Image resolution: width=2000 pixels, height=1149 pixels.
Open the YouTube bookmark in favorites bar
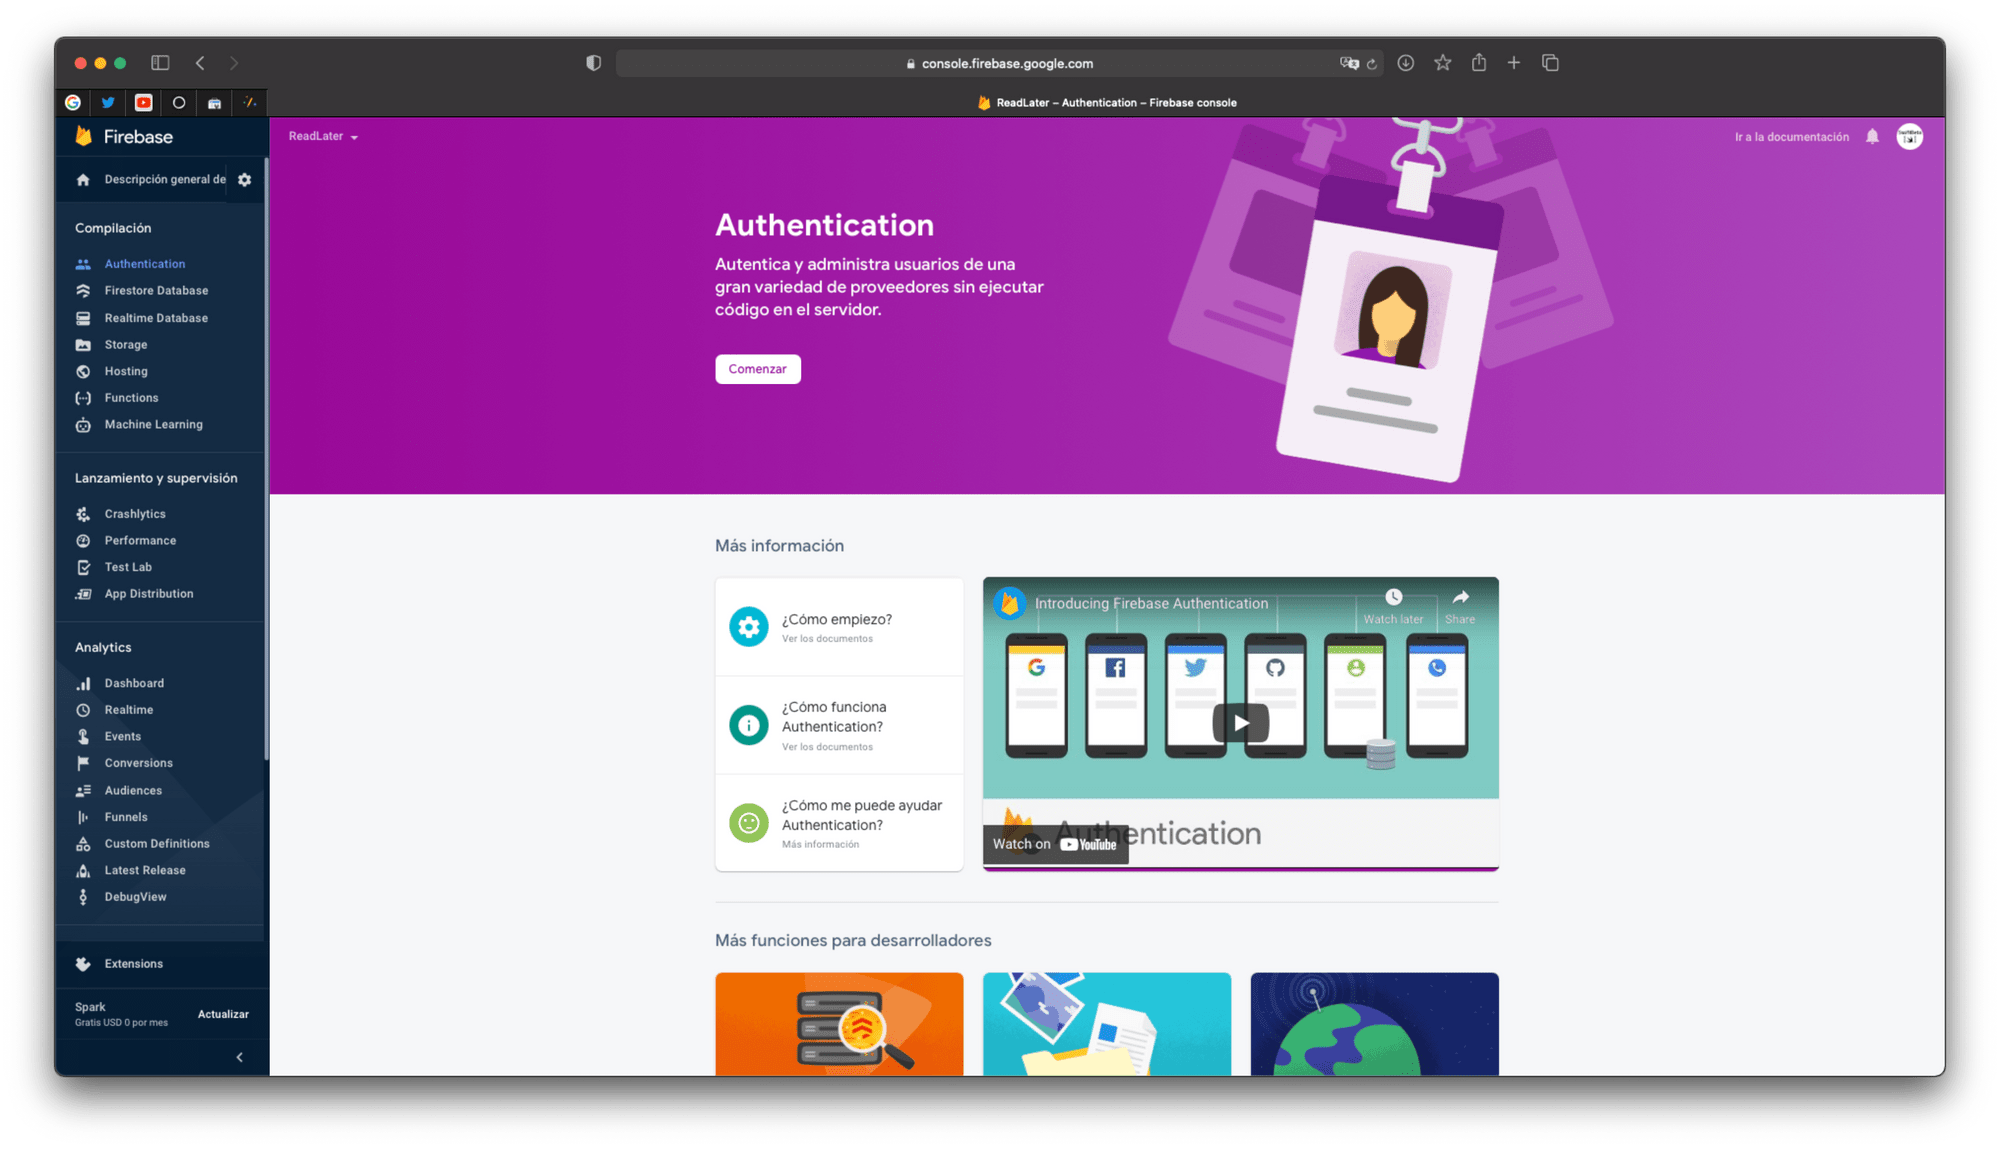(x=144, y=102)
